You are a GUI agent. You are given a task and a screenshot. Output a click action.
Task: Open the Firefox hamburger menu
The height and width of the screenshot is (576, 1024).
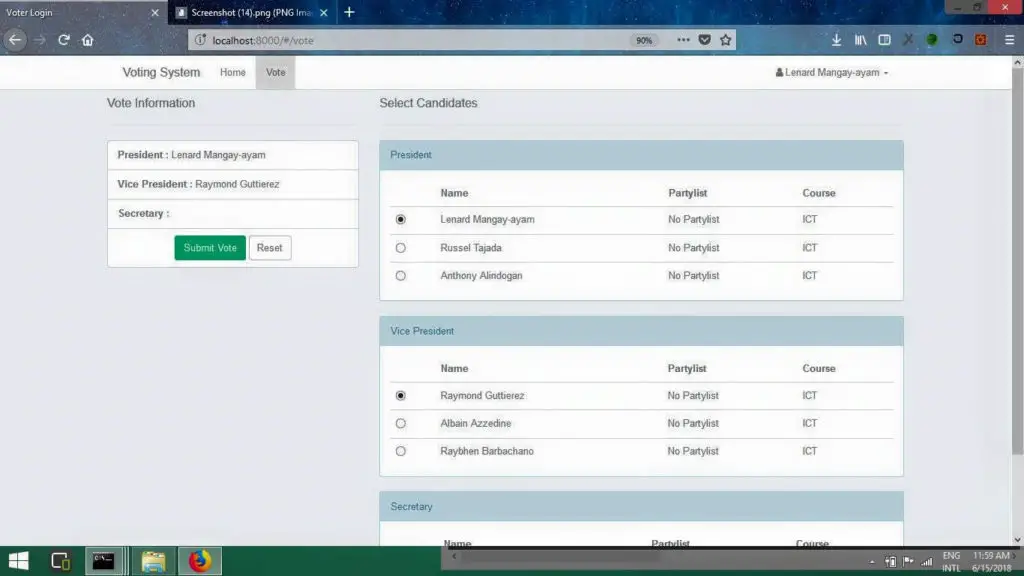pos(1008,40)
